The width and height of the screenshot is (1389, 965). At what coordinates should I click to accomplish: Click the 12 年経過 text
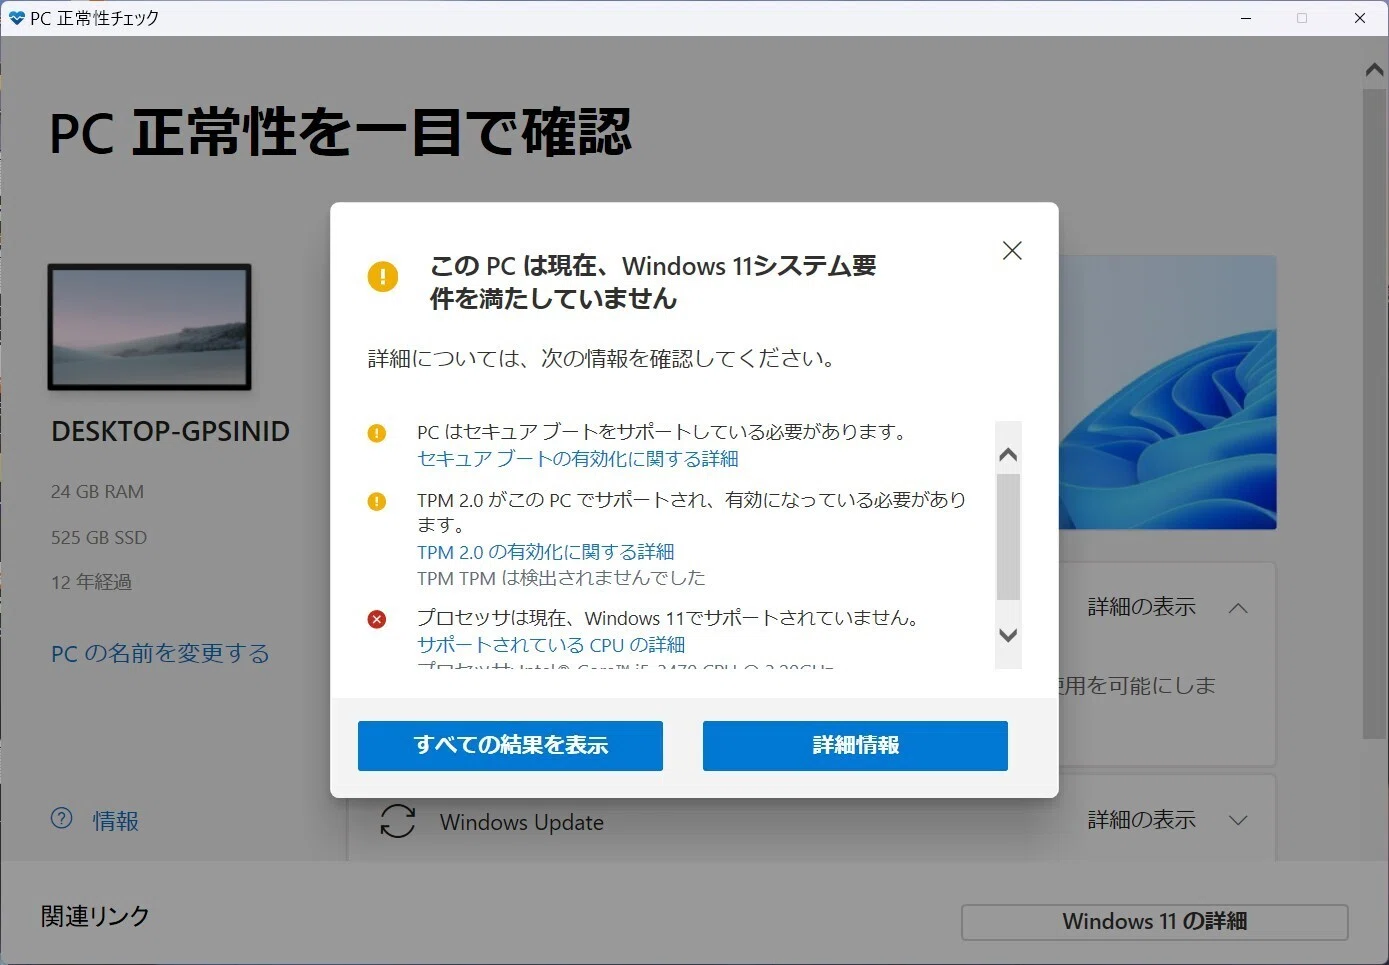pos(91,582)
